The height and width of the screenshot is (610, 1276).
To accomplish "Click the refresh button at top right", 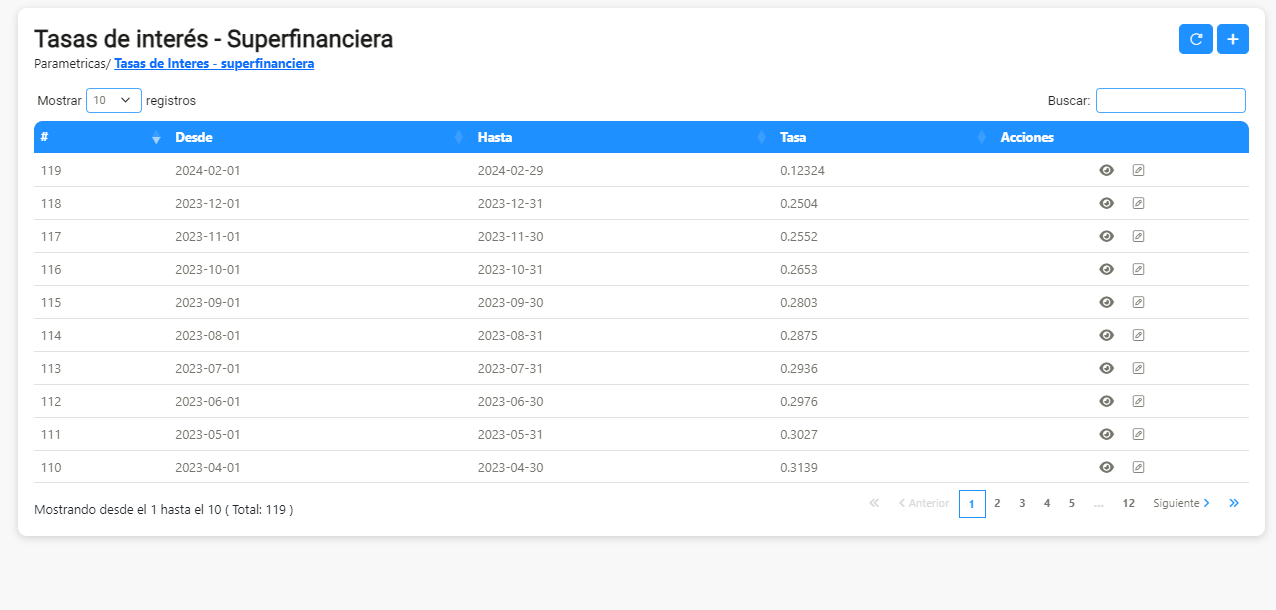I will [1196, 39].
